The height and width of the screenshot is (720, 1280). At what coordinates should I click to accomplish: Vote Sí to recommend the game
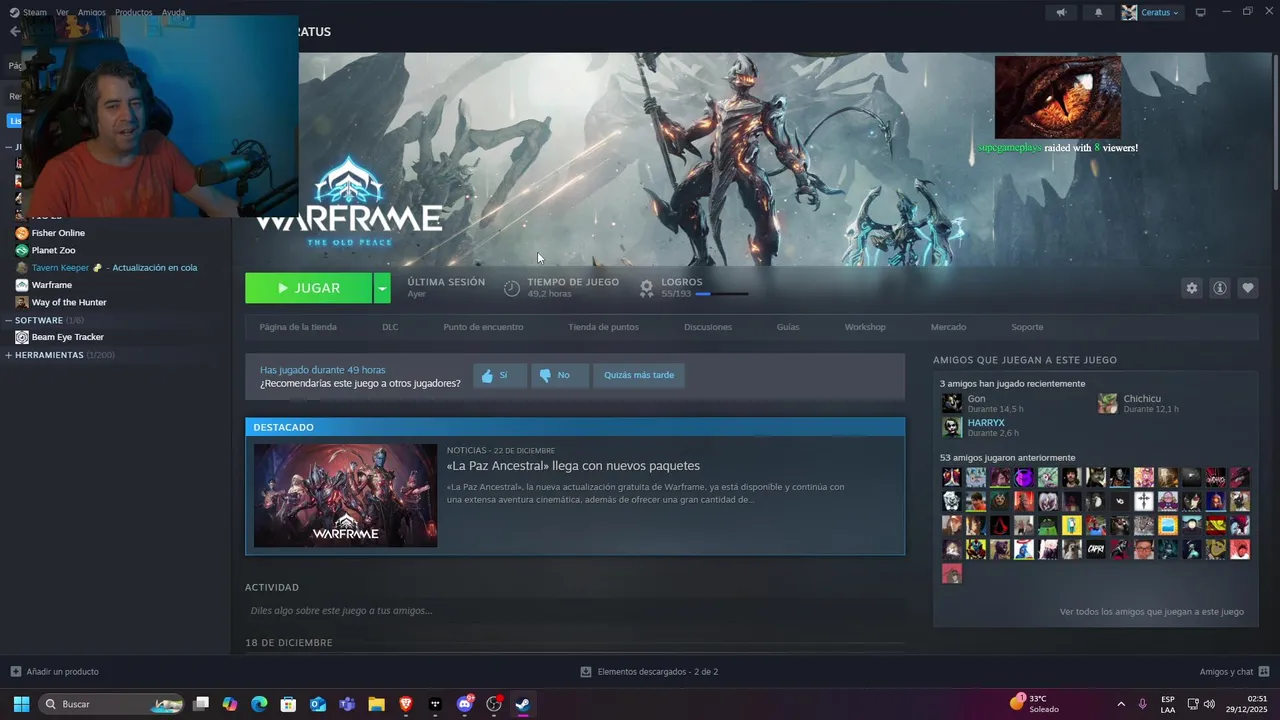pos(499,375)
